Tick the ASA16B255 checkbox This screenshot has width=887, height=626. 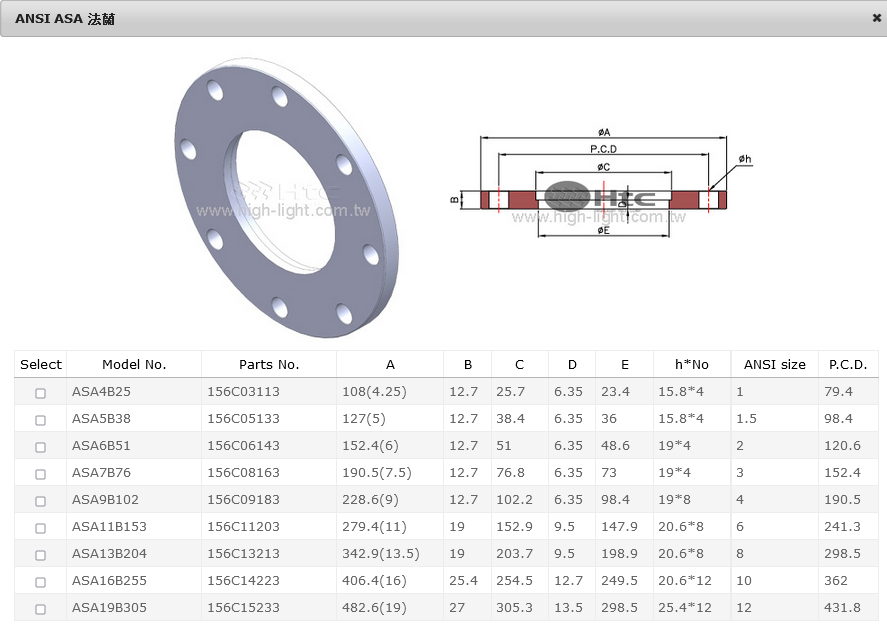41,582
